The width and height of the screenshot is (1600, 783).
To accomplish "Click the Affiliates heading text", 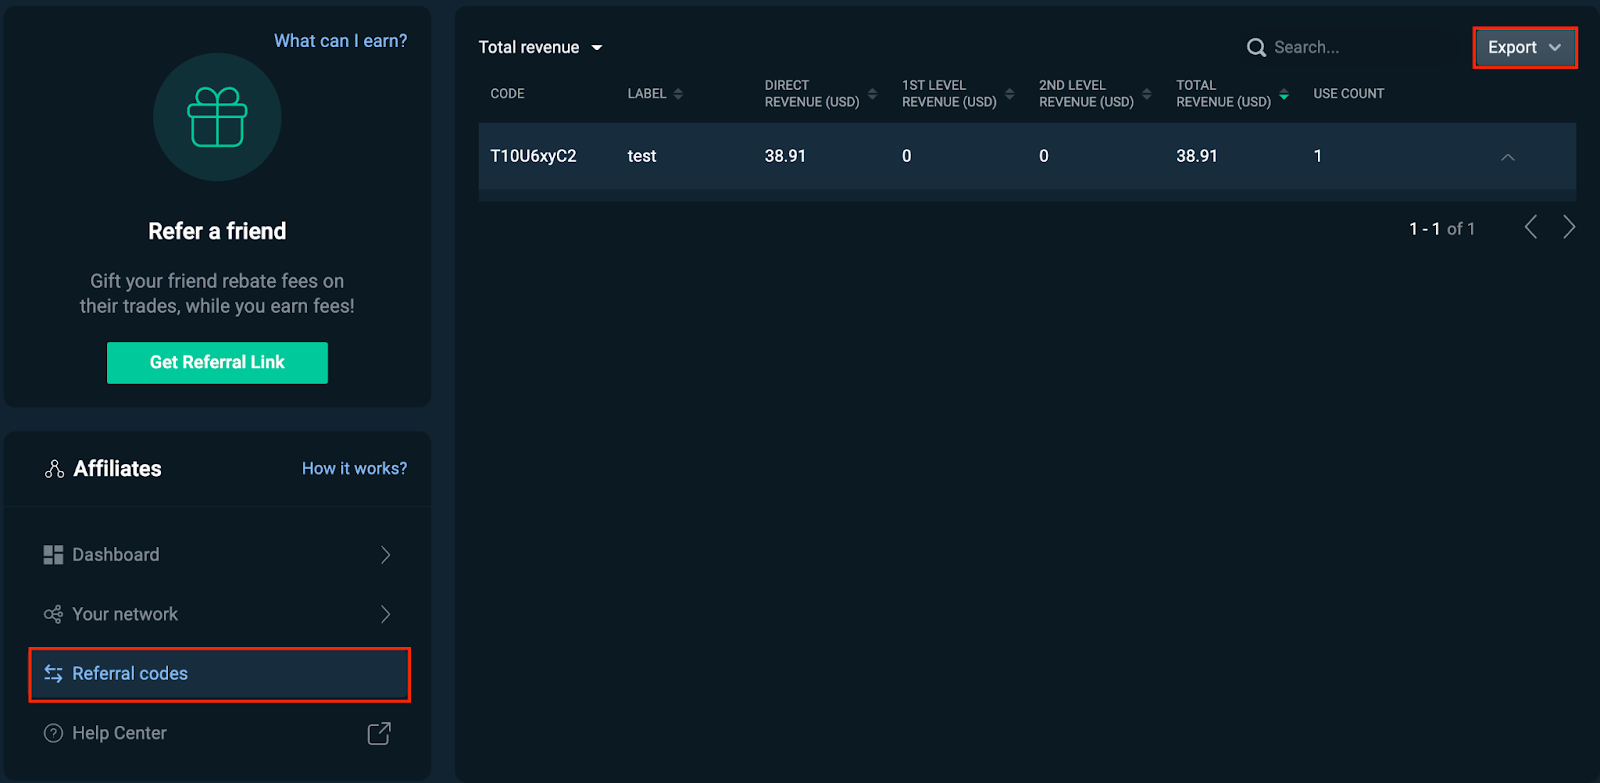I will (x=117, y=469).
